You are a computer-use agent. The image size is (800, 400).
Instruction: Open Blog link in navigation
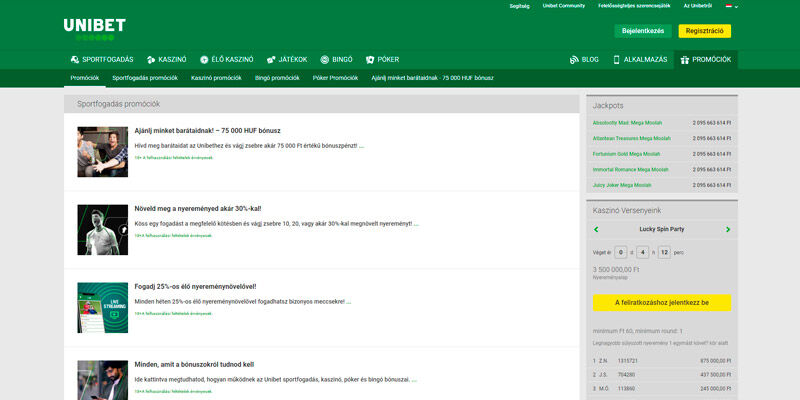584,60
